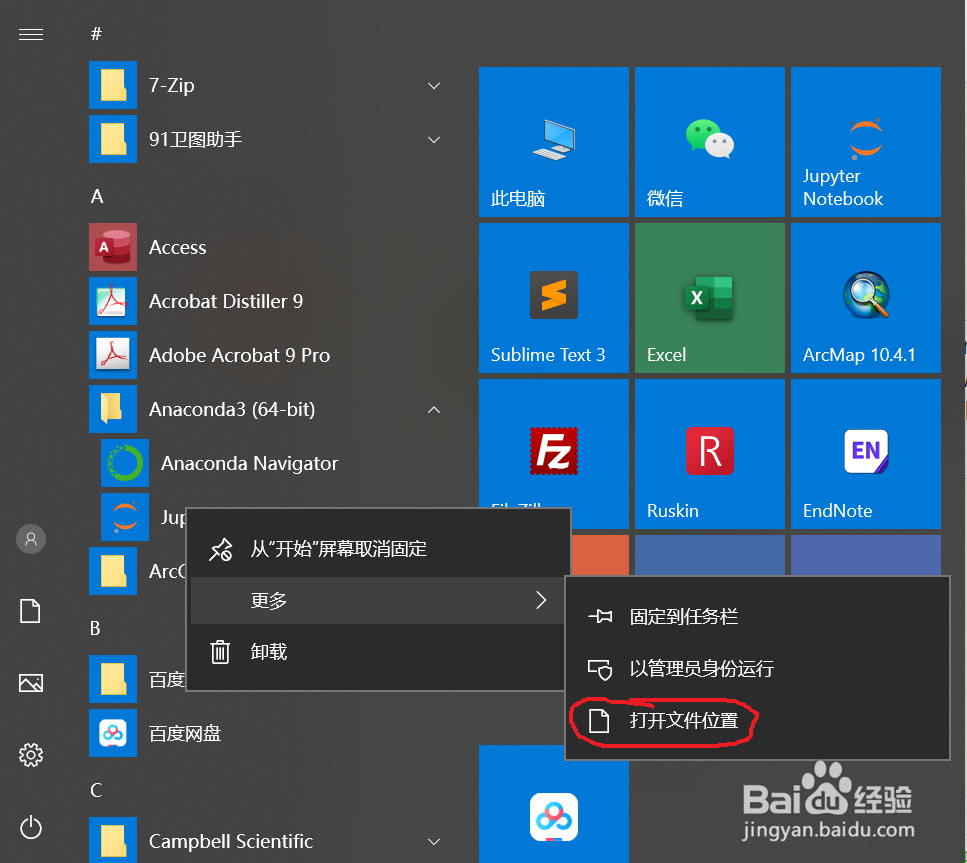Open the 百度 folder above 百度网盘
This screenshot has height=863, width=967.
pos(137,679)
